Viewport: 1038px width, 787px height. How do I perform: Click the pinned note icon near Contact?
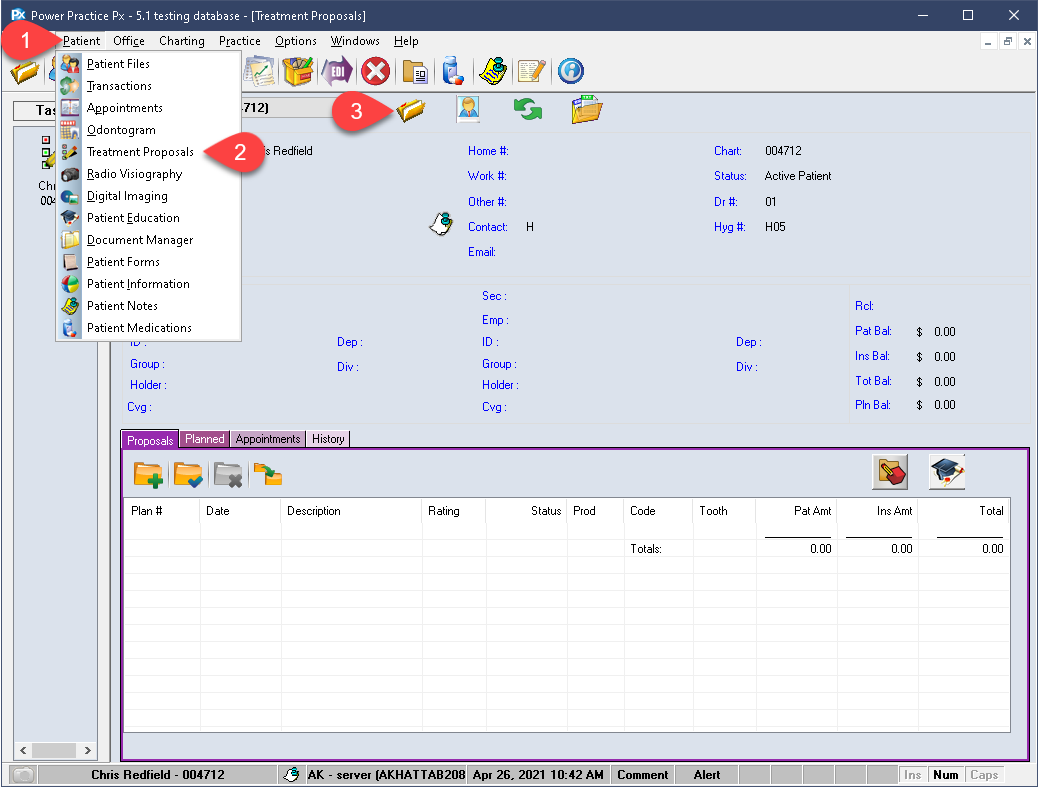pos(441,224)
